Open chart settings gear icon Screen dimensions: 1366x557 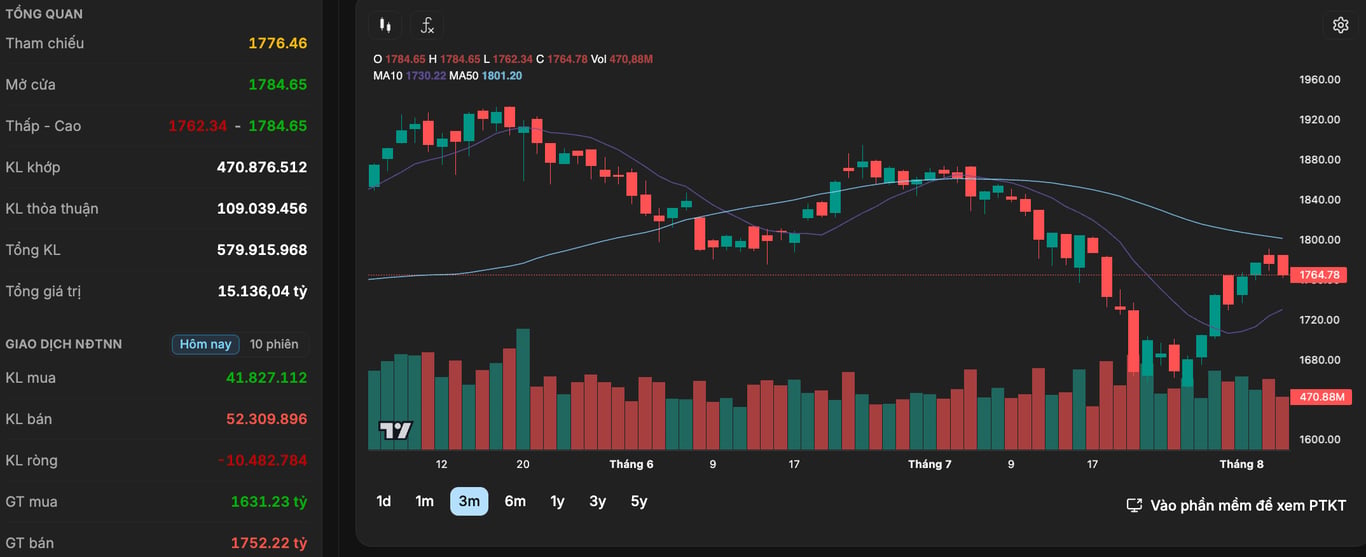point(1341,25)
